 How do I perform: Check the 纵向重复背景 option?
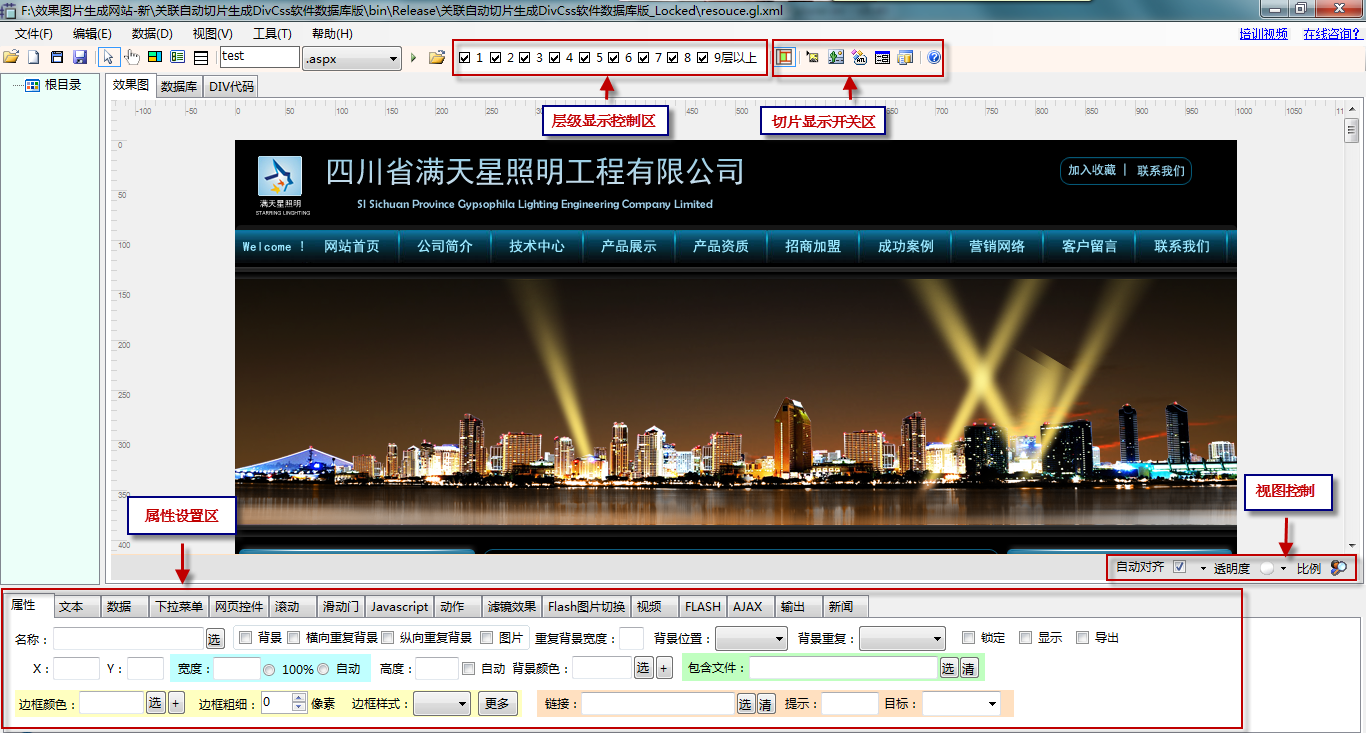(x=388, y=638)
